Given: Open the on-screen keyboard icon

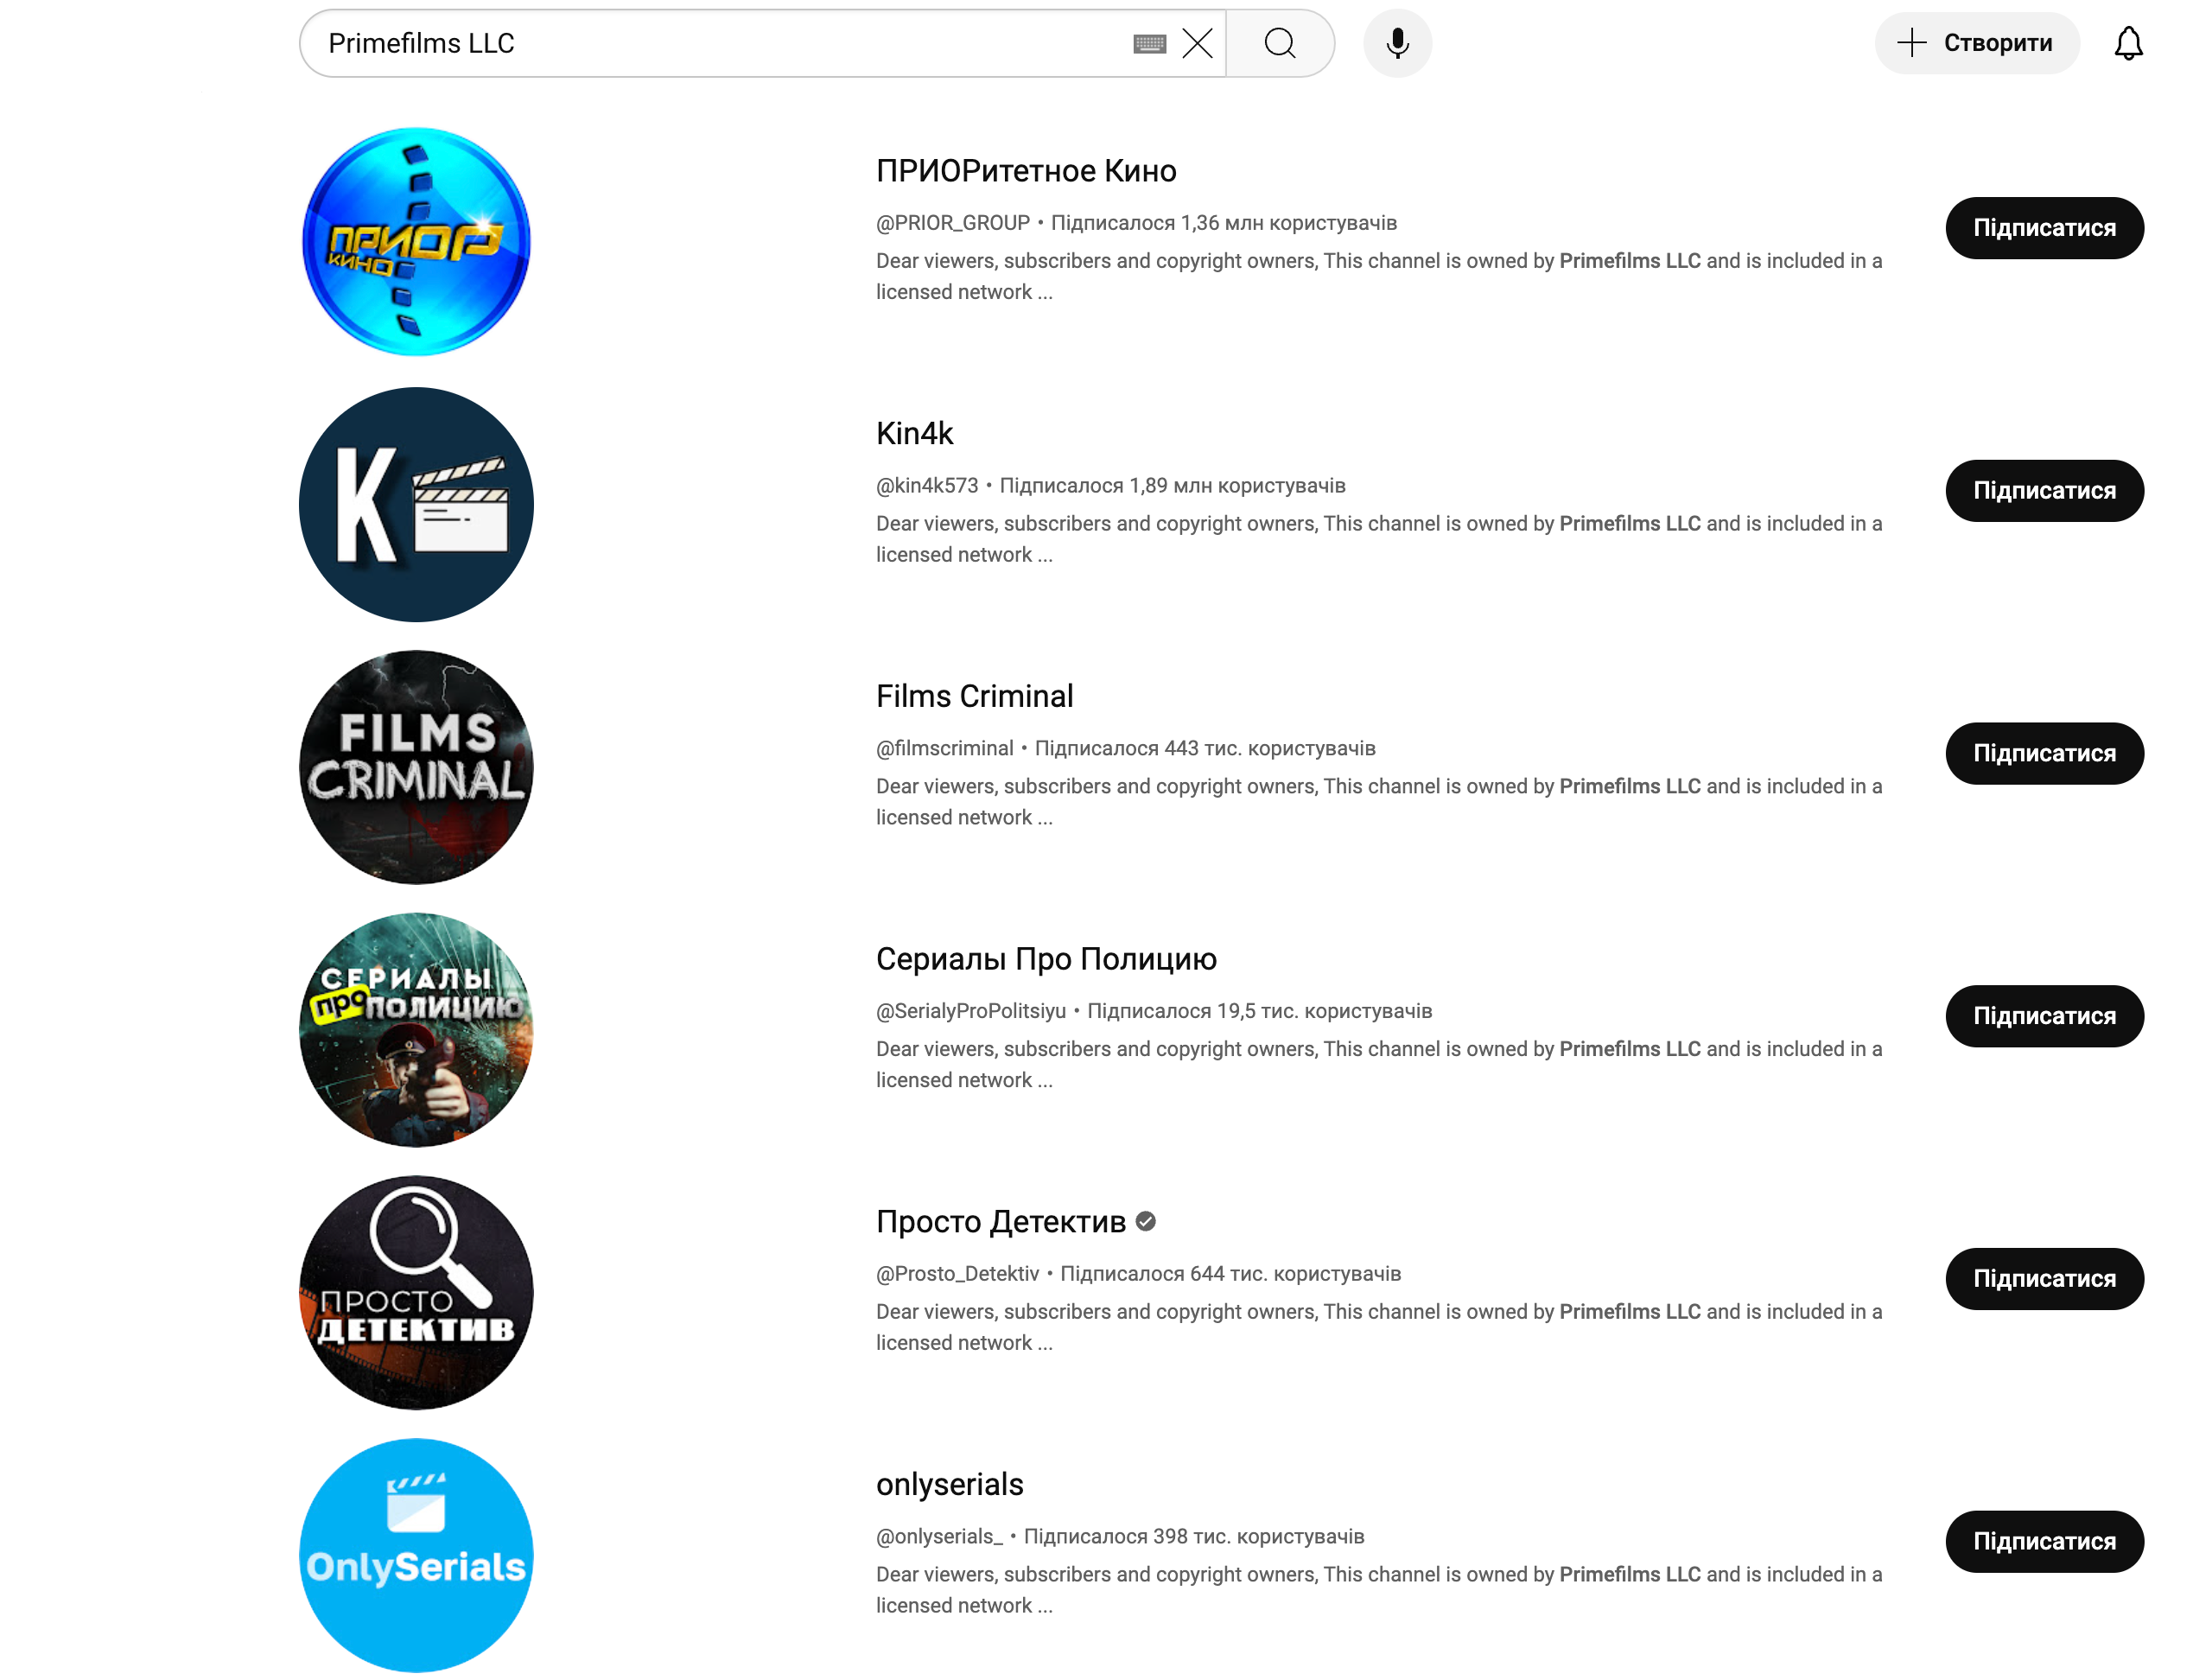Looking at the screenshot, I should click(1149, 43).
